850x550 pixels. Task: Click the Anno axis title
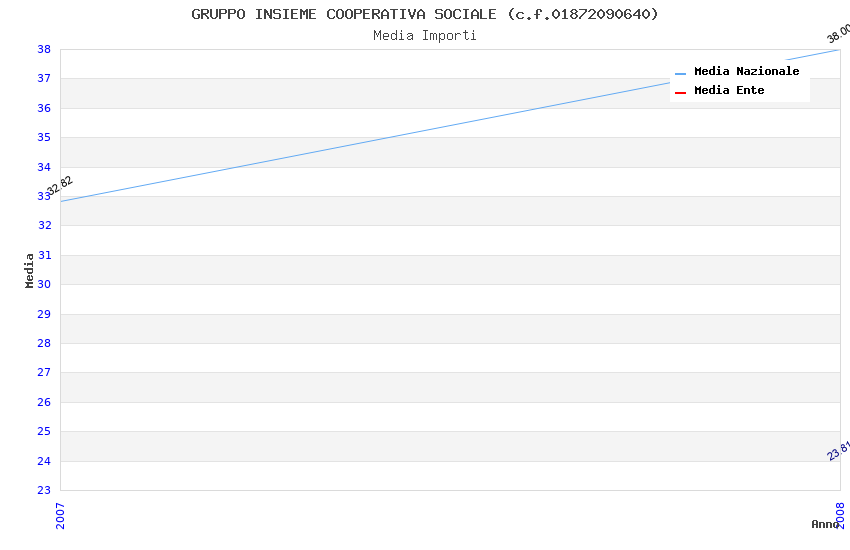click(x=825, y=524)
